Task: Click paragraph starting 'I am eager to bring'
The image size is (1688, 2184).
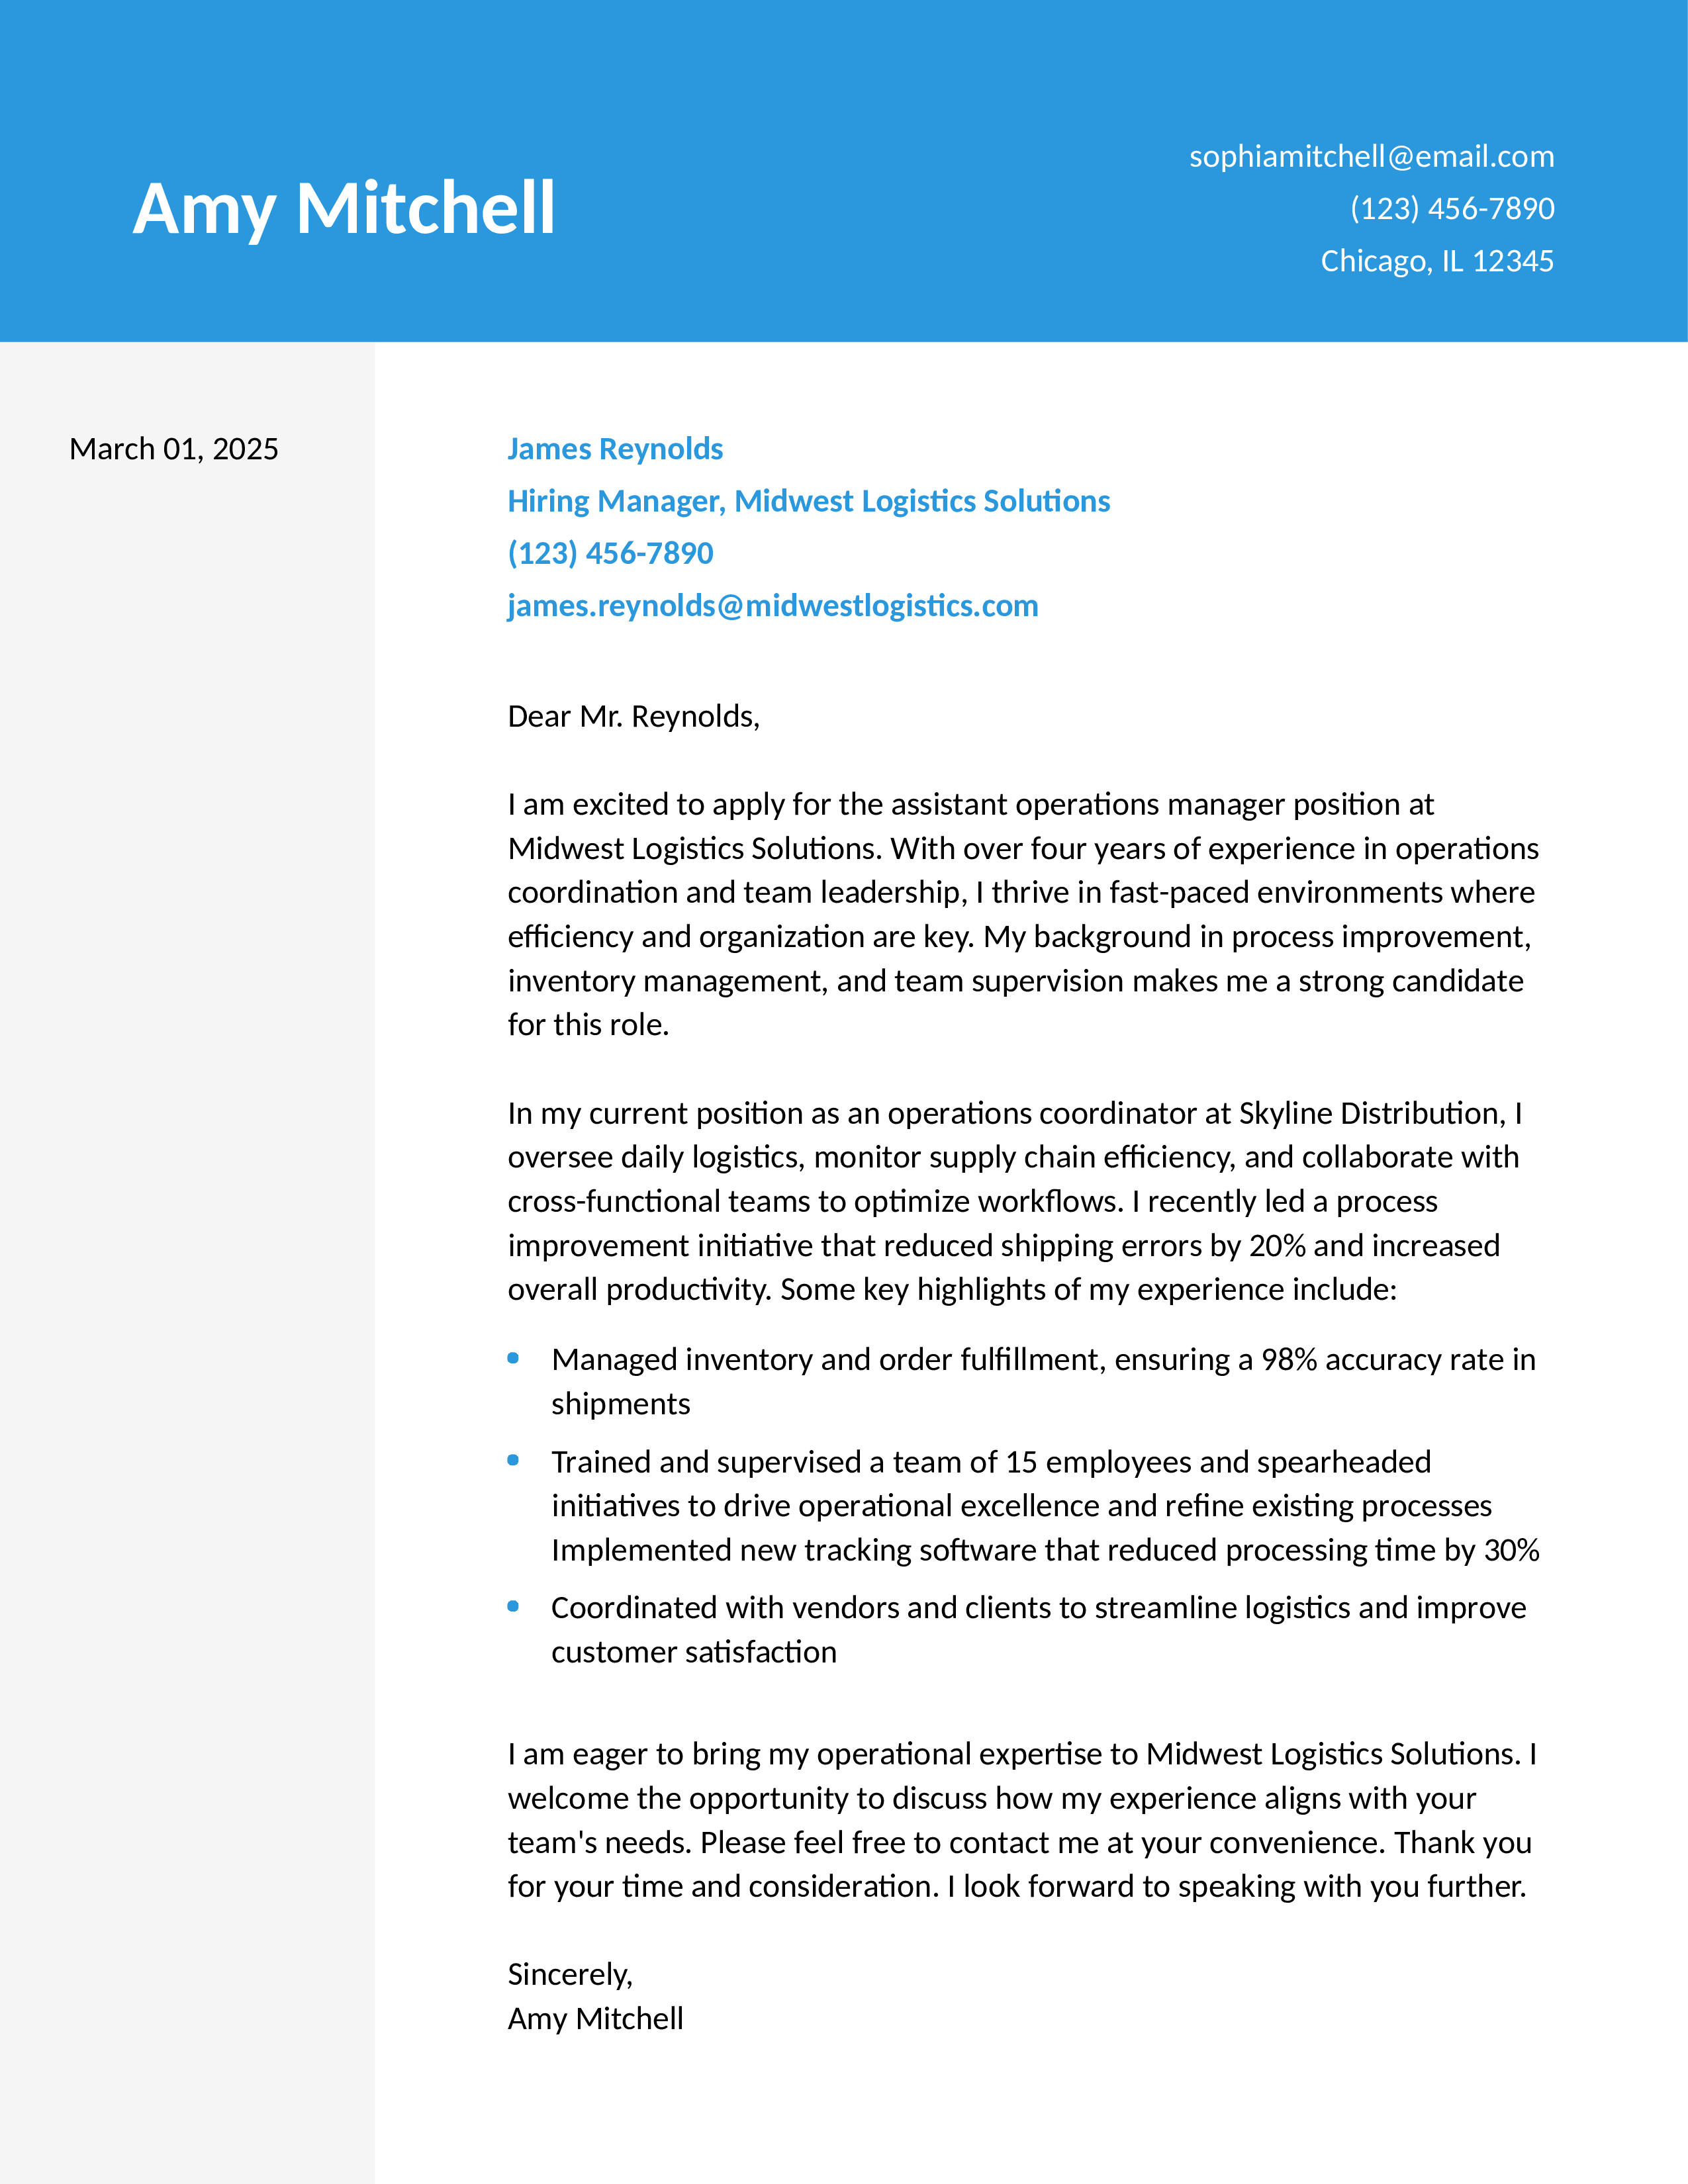Action: coord(1022,1820)
